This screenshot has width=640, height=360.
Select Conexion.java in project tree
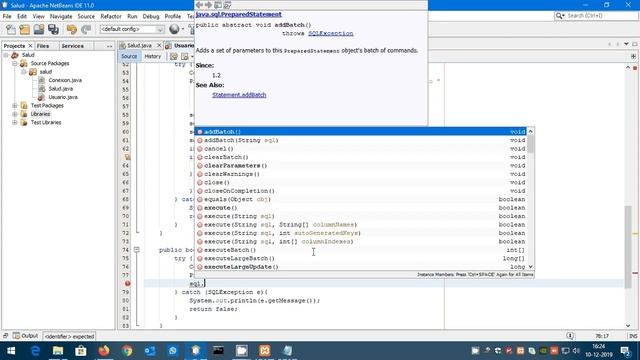65,80
